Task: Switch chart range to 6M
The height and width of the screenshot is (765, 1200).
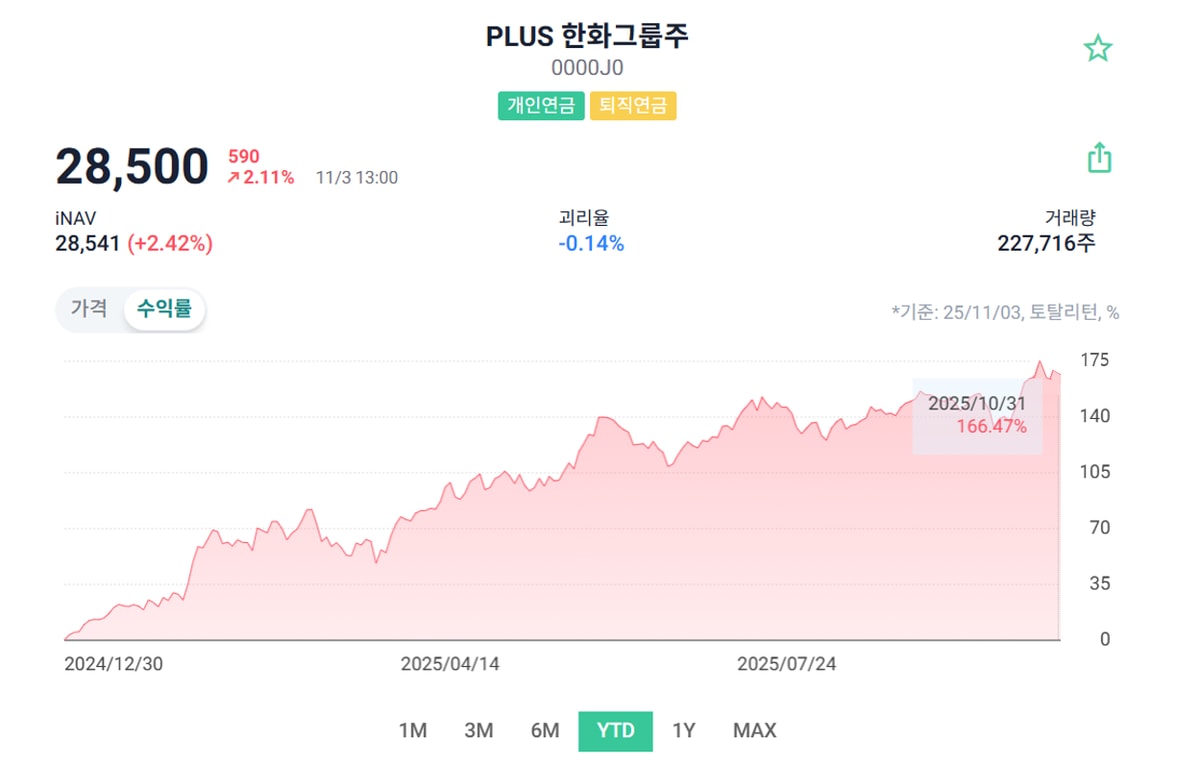Action: click(x=545, y=731)
